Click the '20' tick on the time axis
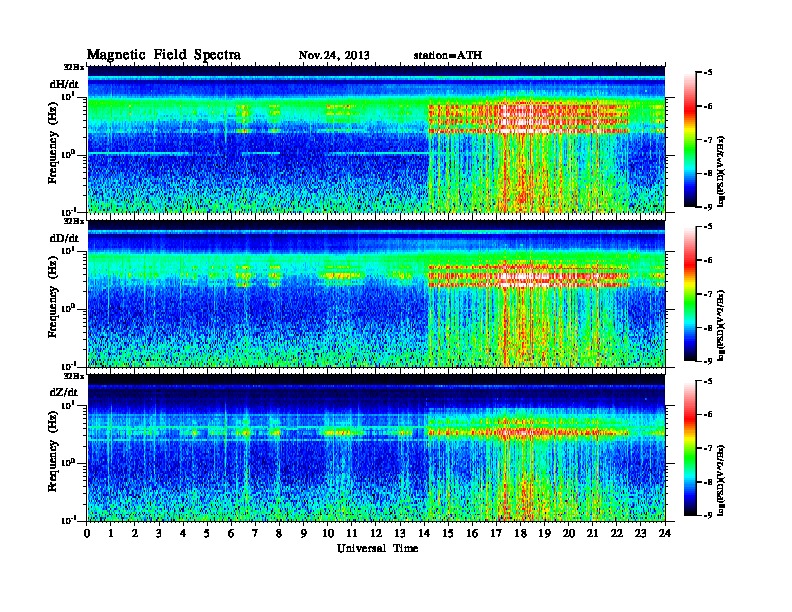This screenshot has width=792, height=612. tap(569, 534)
